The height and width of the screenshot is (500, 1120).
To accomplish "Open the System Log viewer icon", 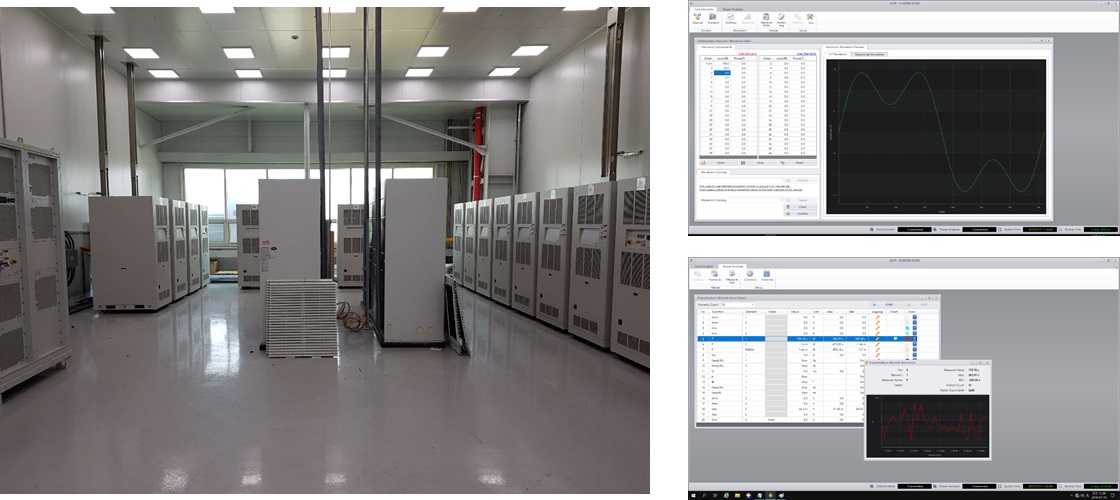I will [x=780, y=18].
